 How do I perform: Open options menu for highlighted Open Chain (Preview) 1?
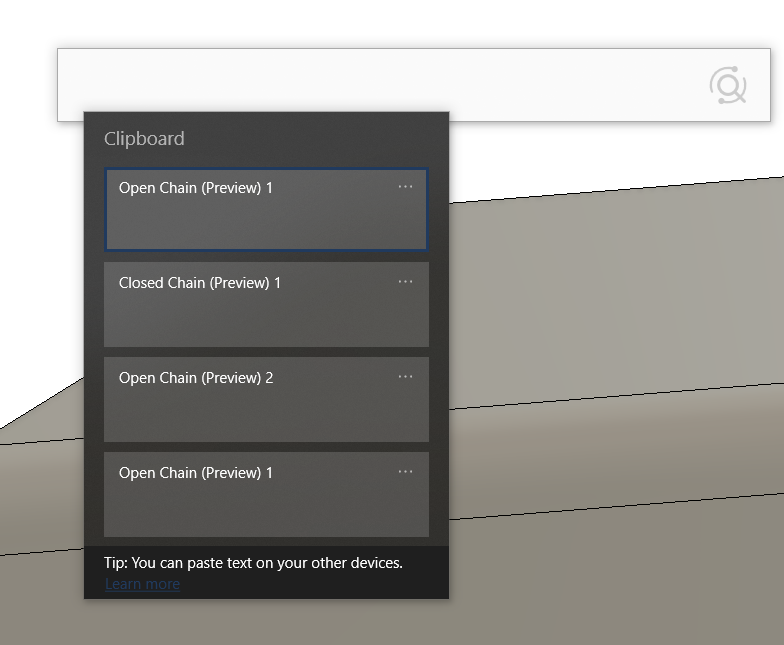tap(406, 187)
